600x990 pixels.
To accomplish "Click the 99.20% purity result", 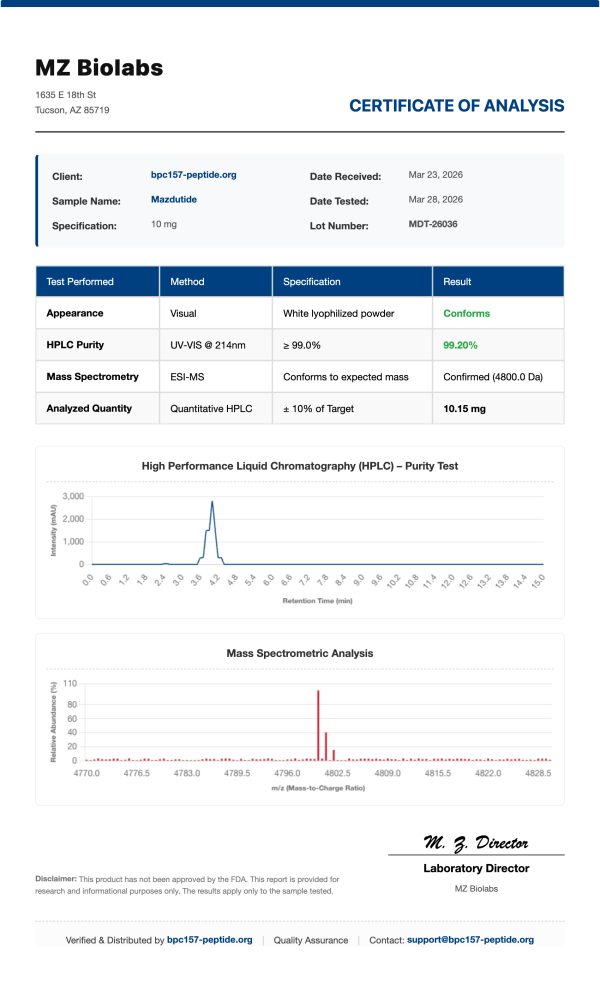I will 460,345.
